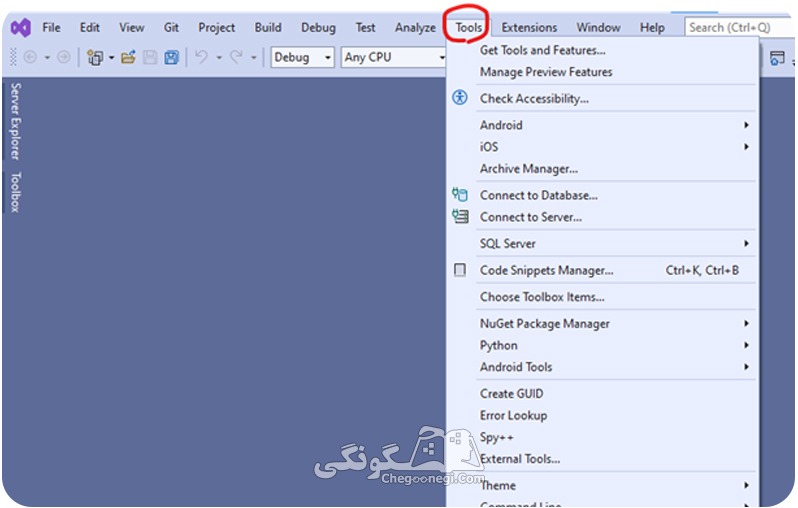Image resolution: width=798 pixels, height=508 pixels.
Task: Open the Debug menu
Action: pyautogui.click(x=319, y=27)
